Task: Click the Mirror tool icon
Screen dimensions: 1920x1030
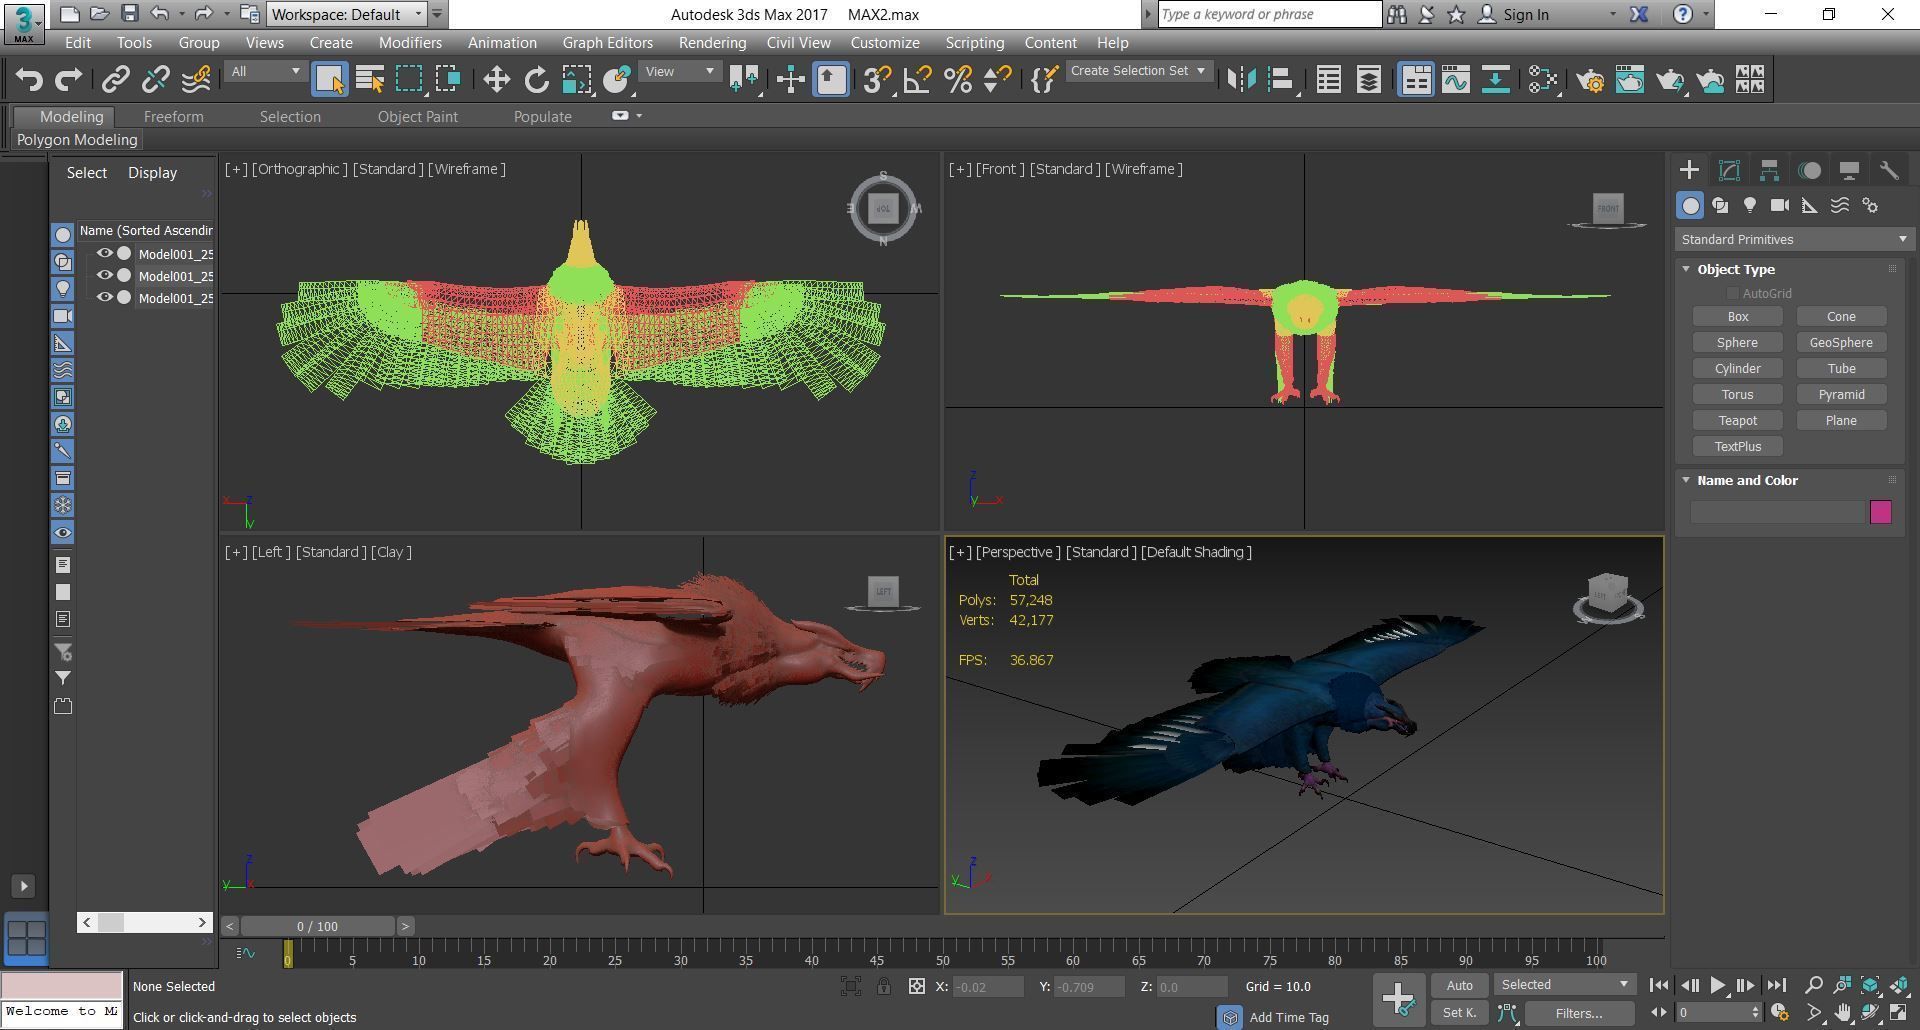Action: tap(1241, 80)
